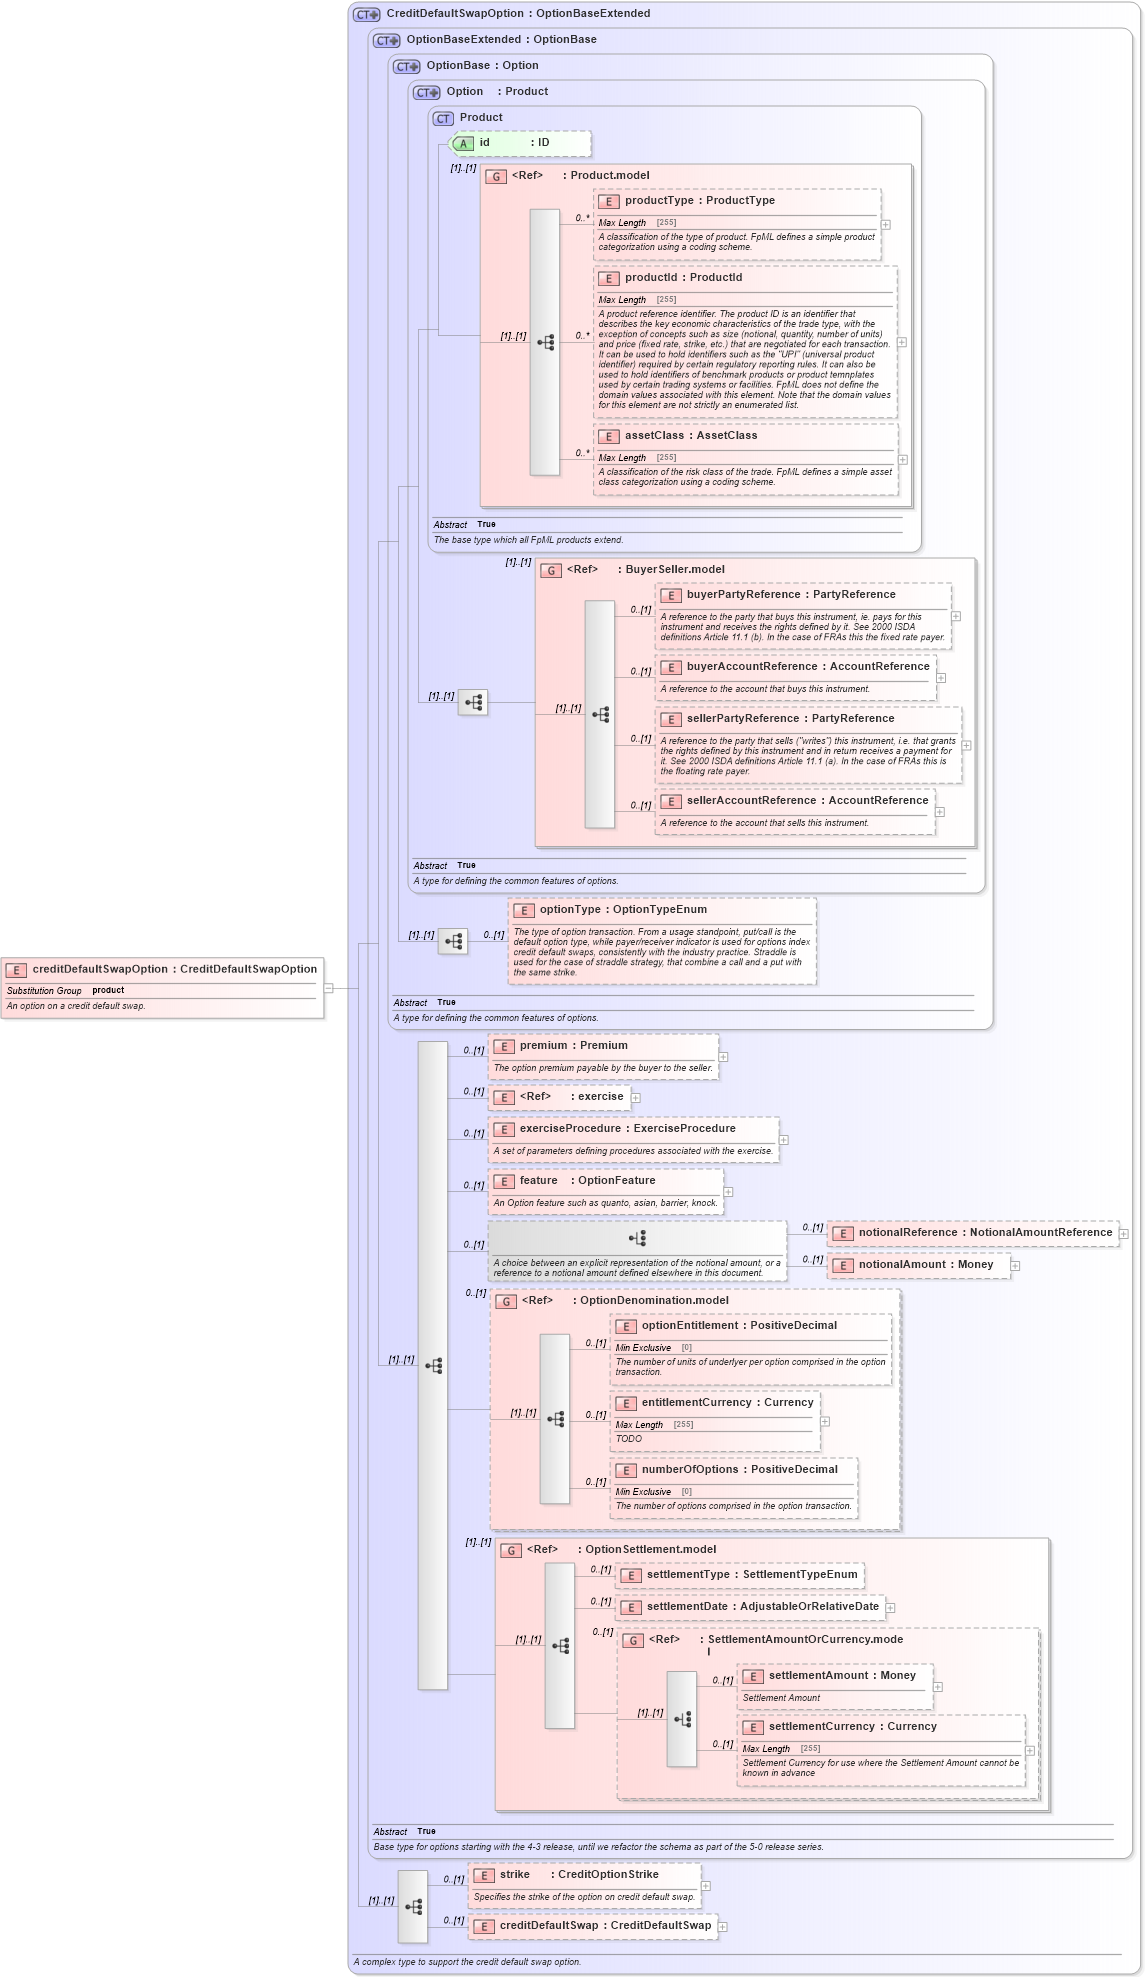
Task: Select the exerciseProcedure : ExerciseProcedure label
Action: pos(628,1129)
